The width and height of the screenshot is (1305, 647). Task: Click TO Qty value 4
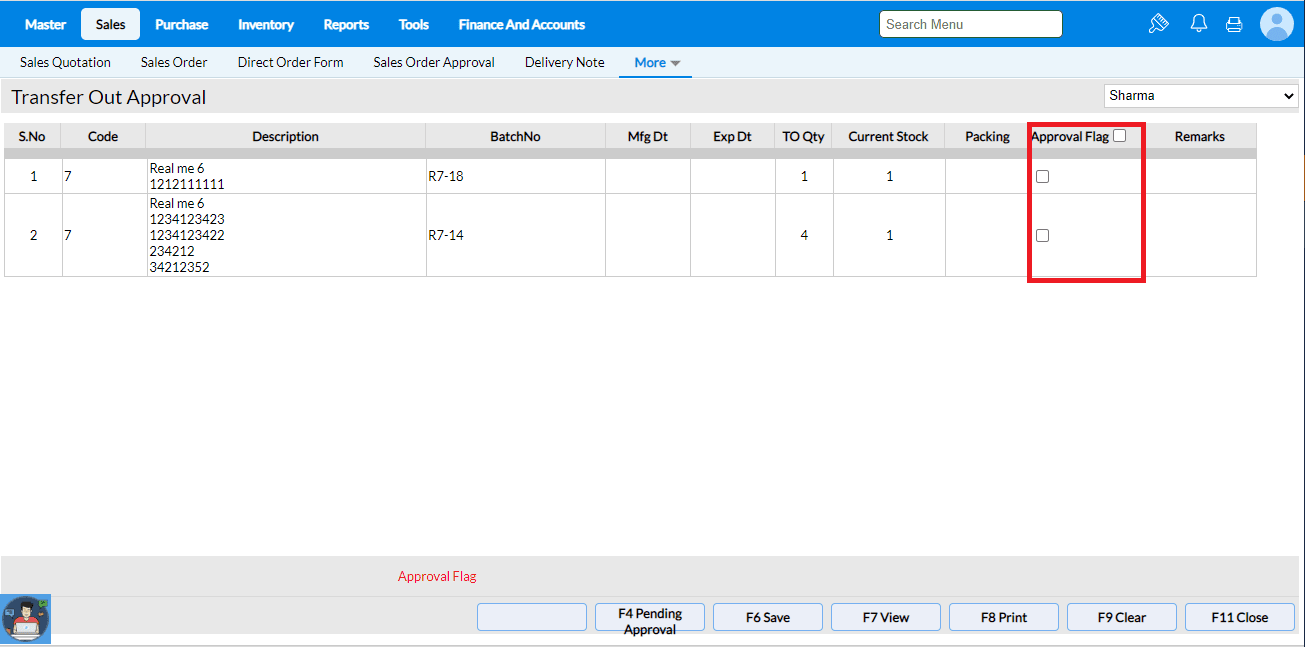coord(804,235)
